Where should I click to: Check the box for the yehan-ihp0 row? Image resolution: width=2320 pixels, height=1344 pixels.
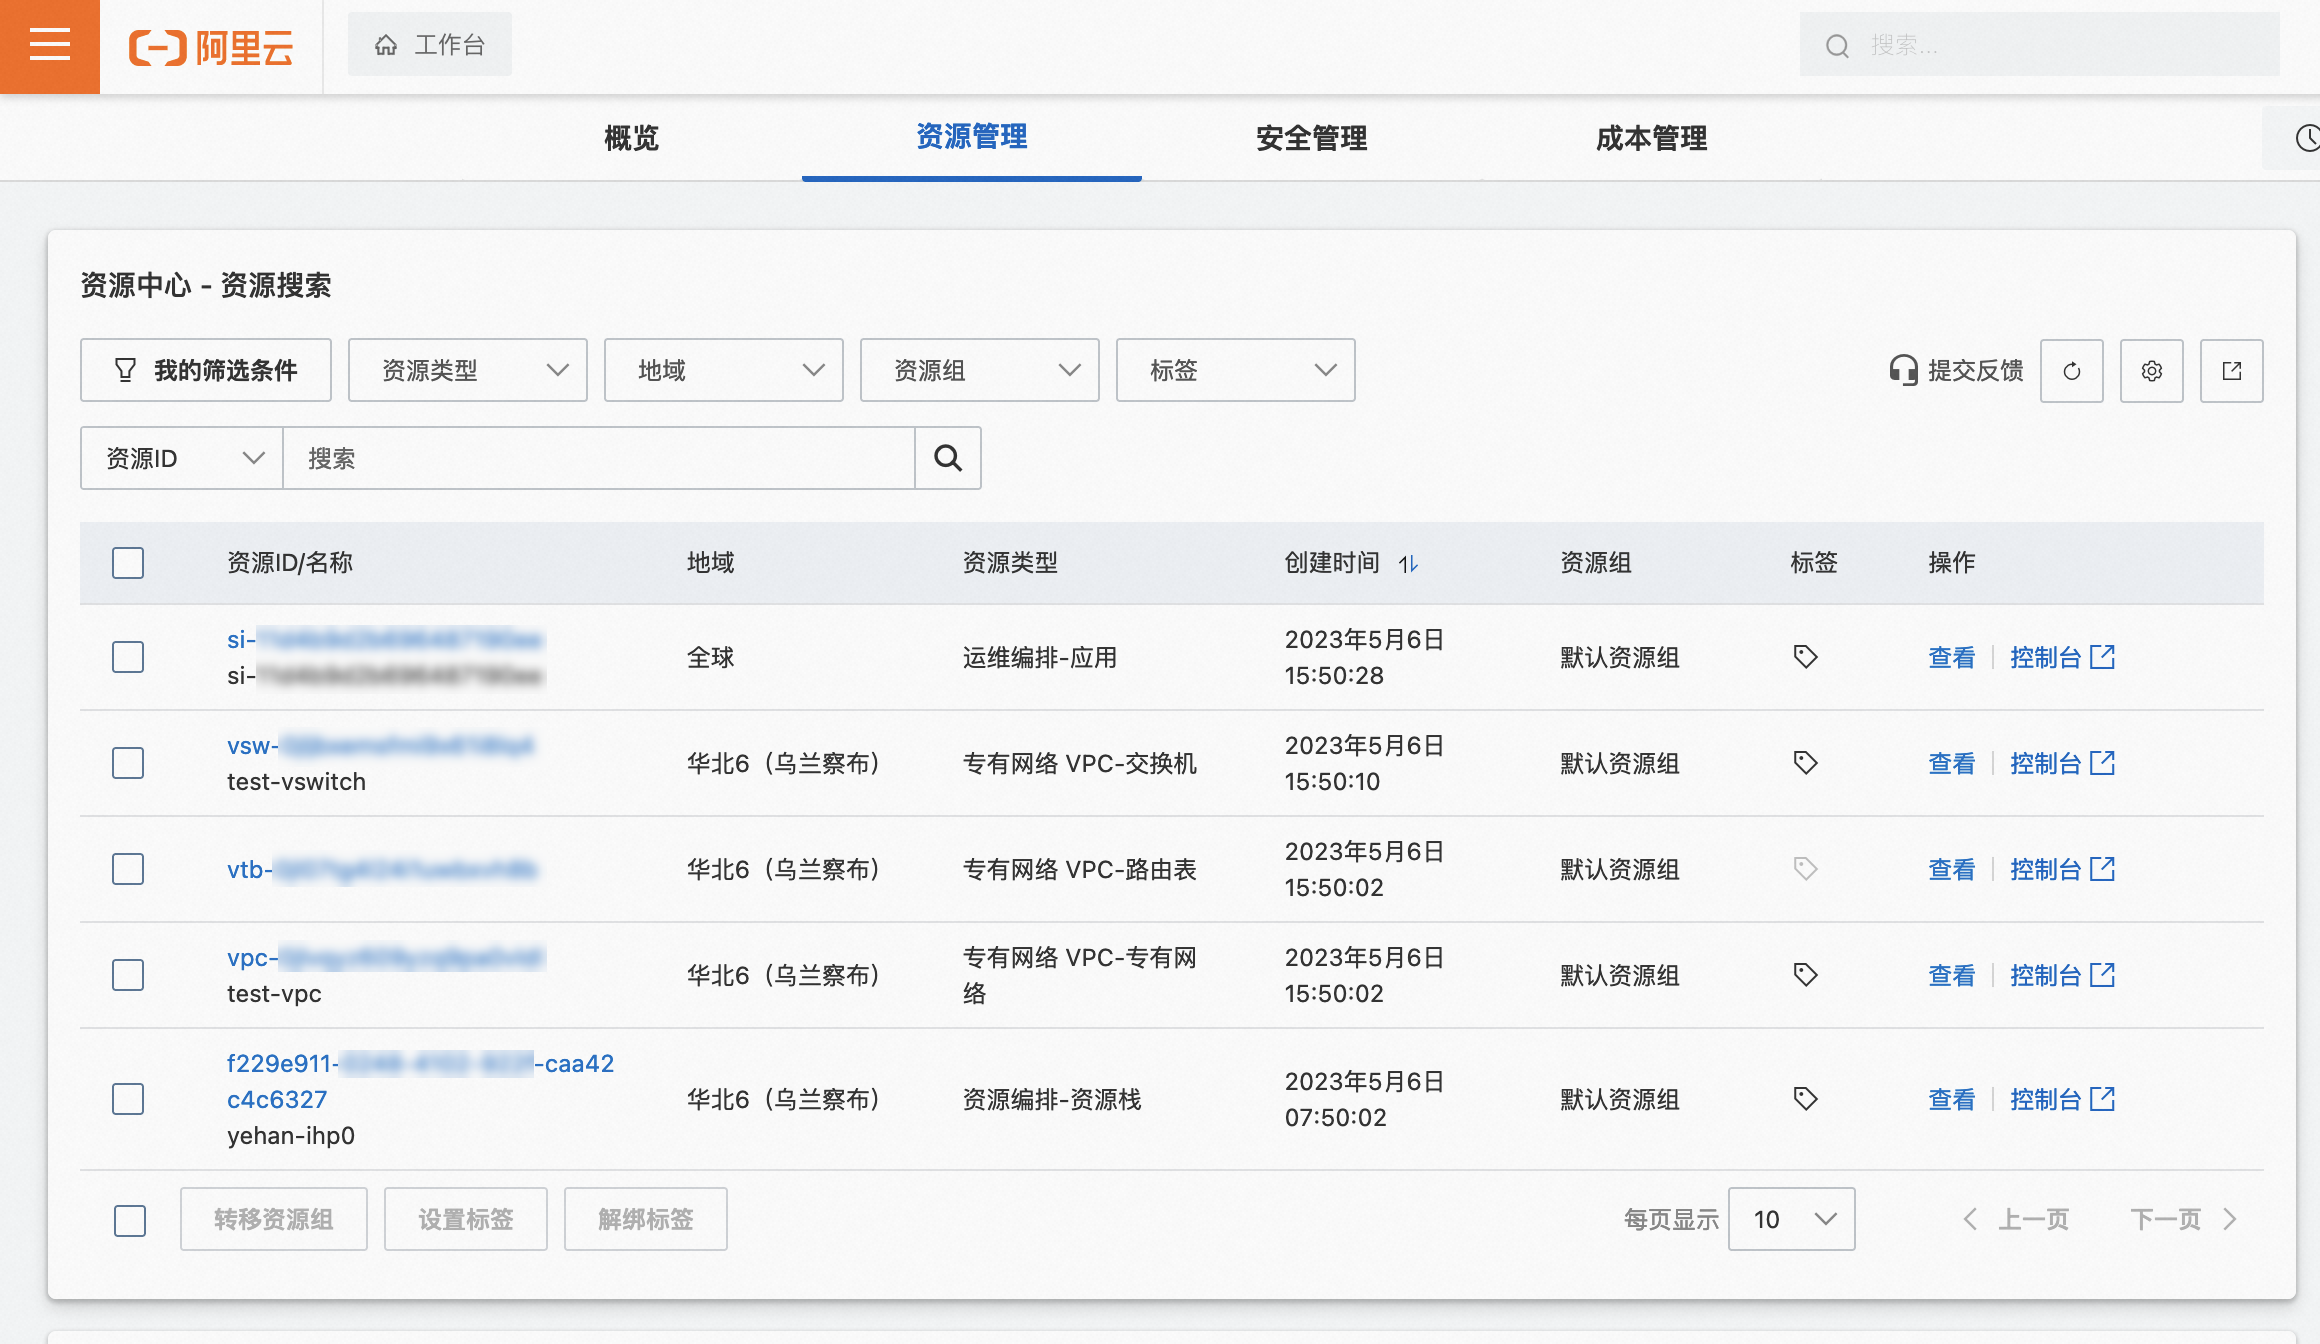[128, 1099]
